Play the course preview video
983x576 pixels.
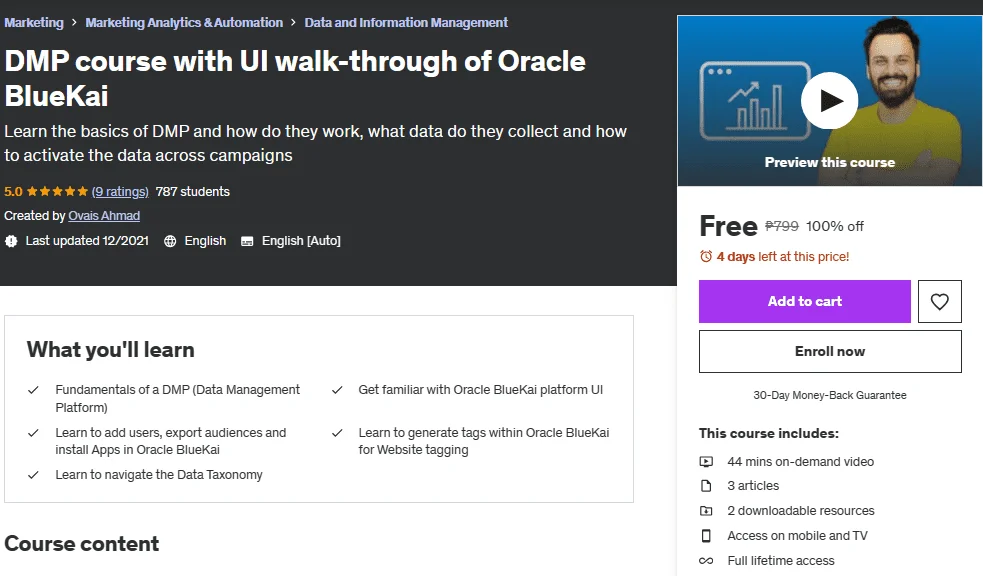click(829, 101)
